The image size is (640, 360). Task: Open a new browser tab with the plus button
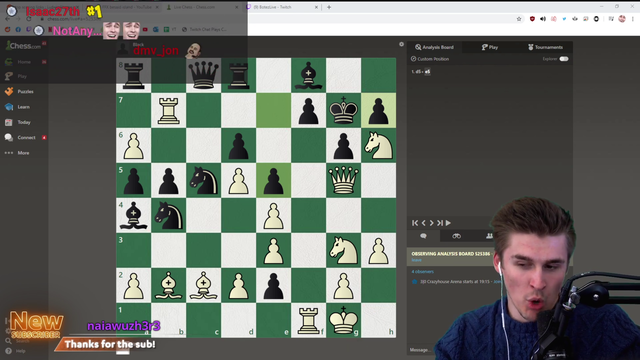(329, 7)
